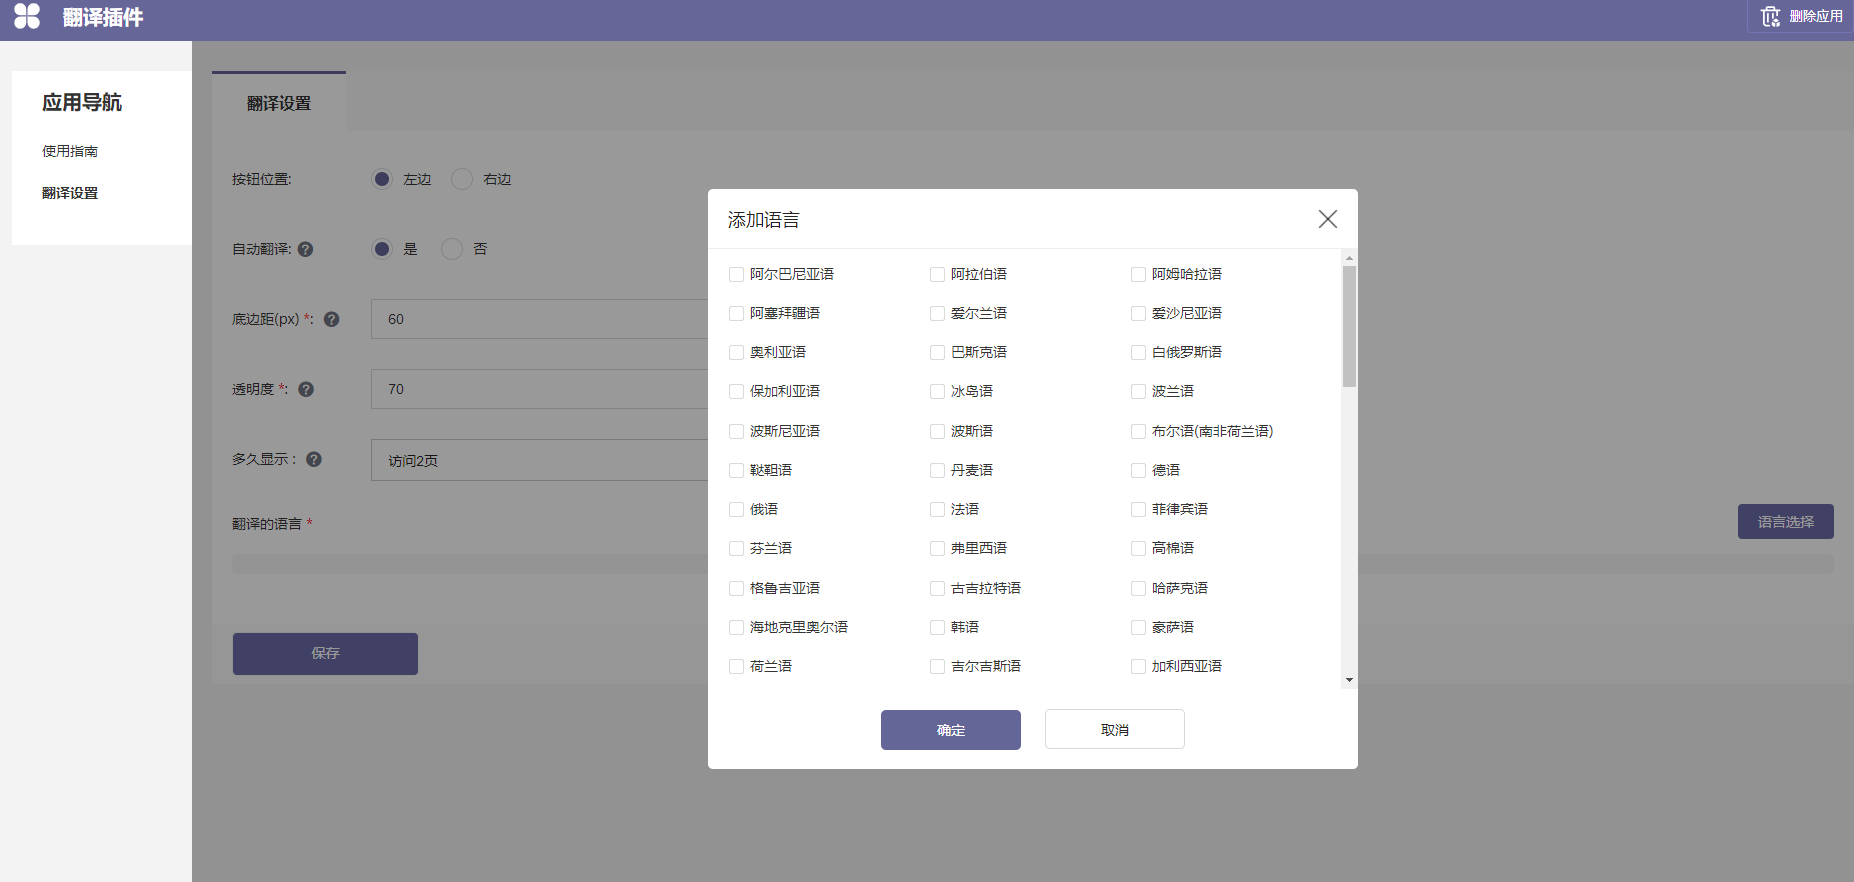Check the 波斯语 checkbox
Viewport: 1854px width, 882px height.
[937, 431]
